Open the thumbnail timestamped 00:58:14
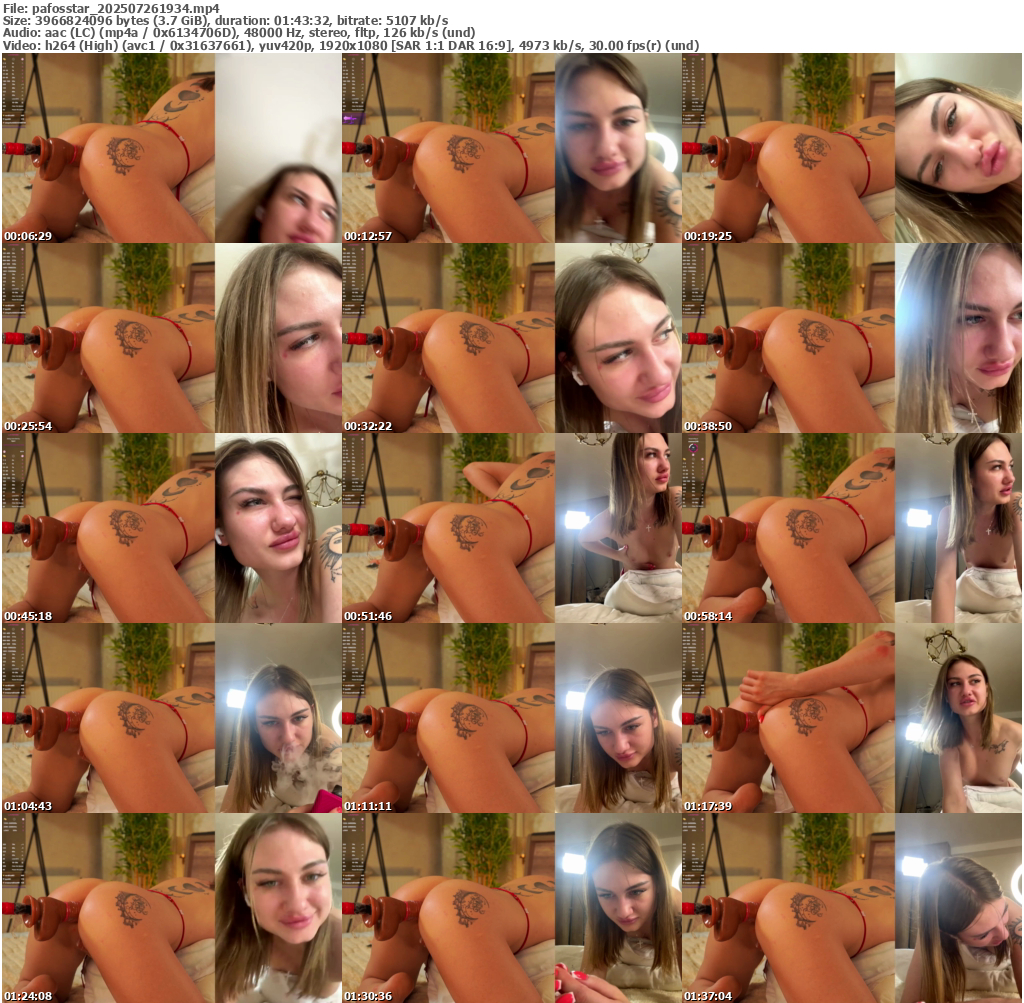Screen dimensions: 1024x1003 [x=852, y=528]
